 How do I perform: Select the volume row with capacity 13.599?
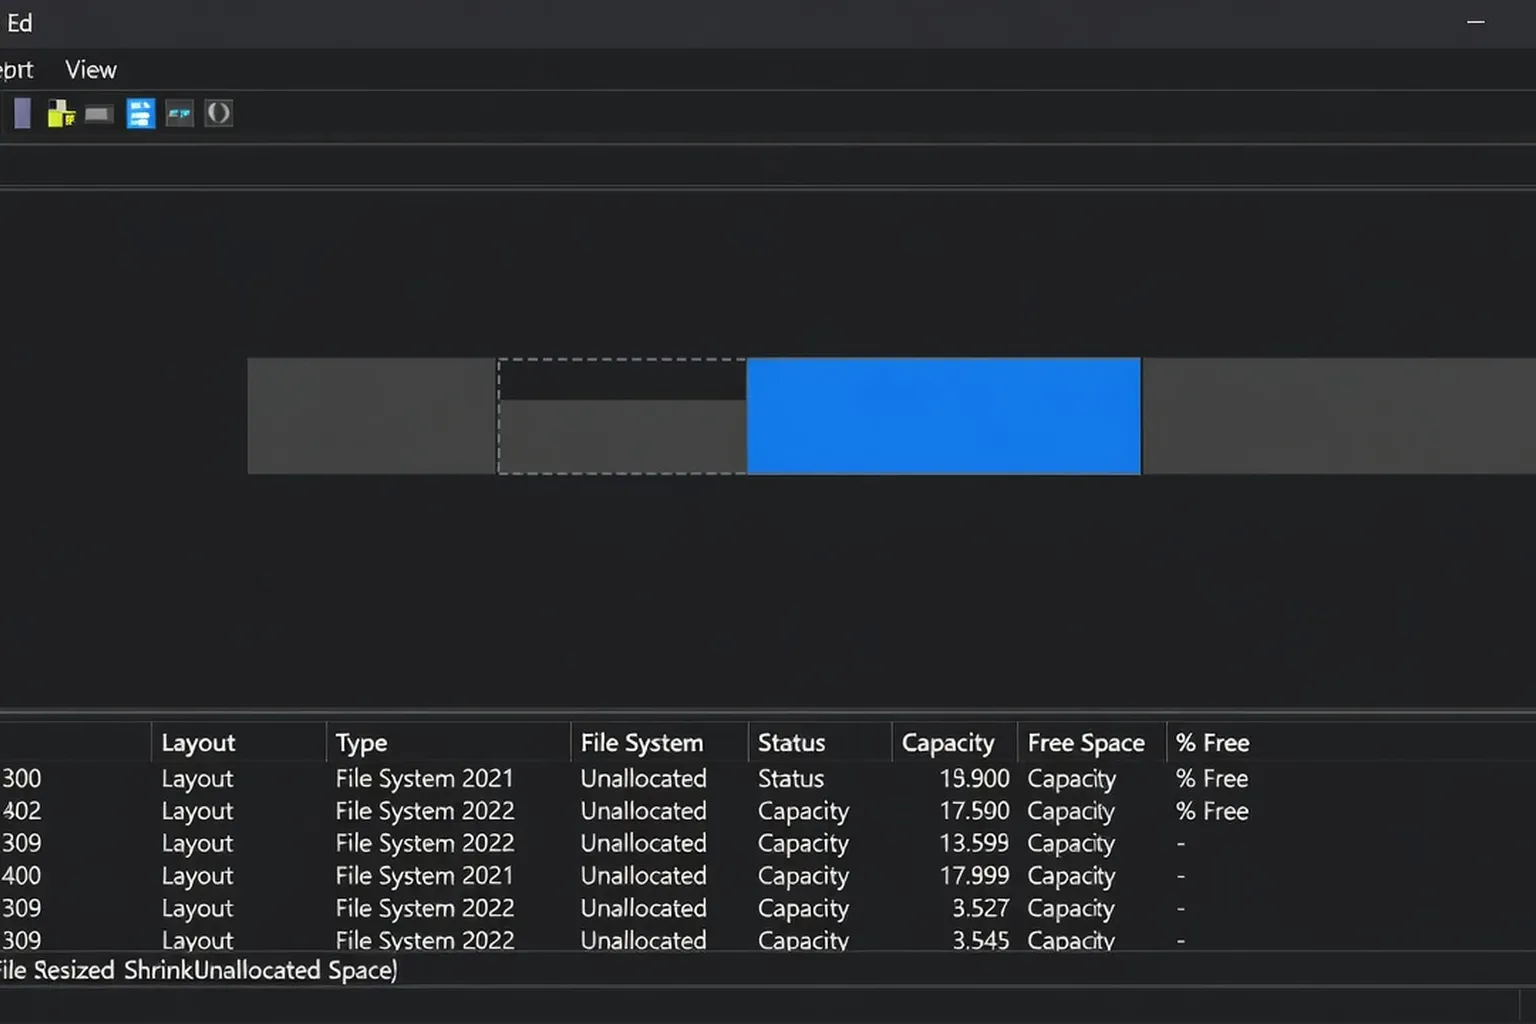[x=768, y=843]
